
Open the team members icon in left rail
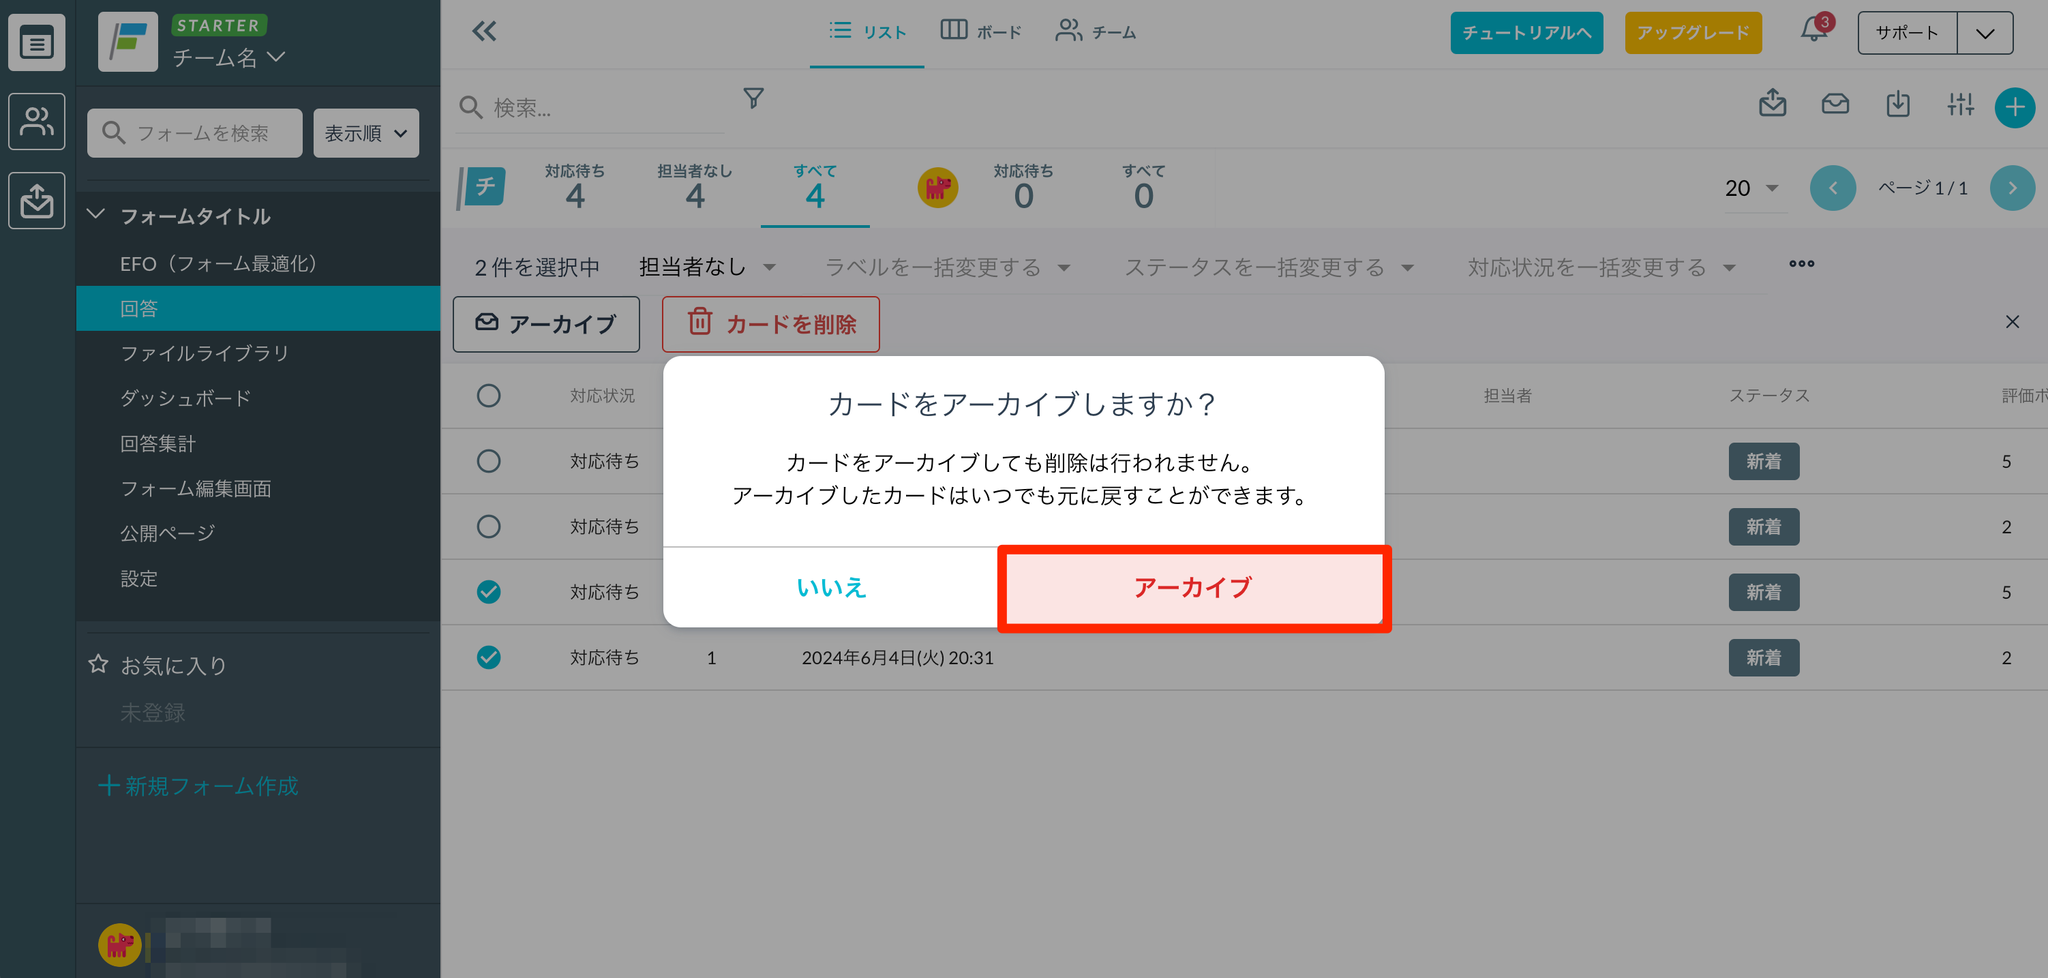point(37,122)
